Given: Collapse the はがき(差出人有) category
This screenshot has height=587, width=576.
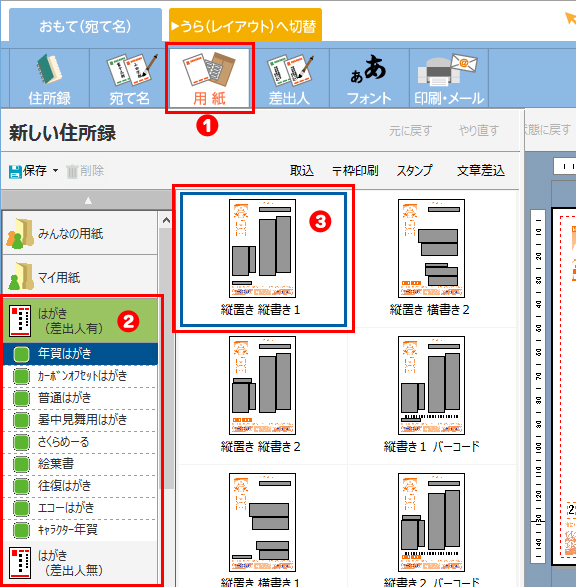Looking at the screenshot, I should click(80, 321).
